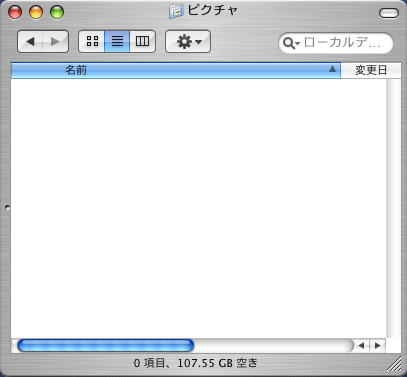Open the search scope magnifier dropdown
This screenshot has width=407, height=377.
tap(291, 43)
